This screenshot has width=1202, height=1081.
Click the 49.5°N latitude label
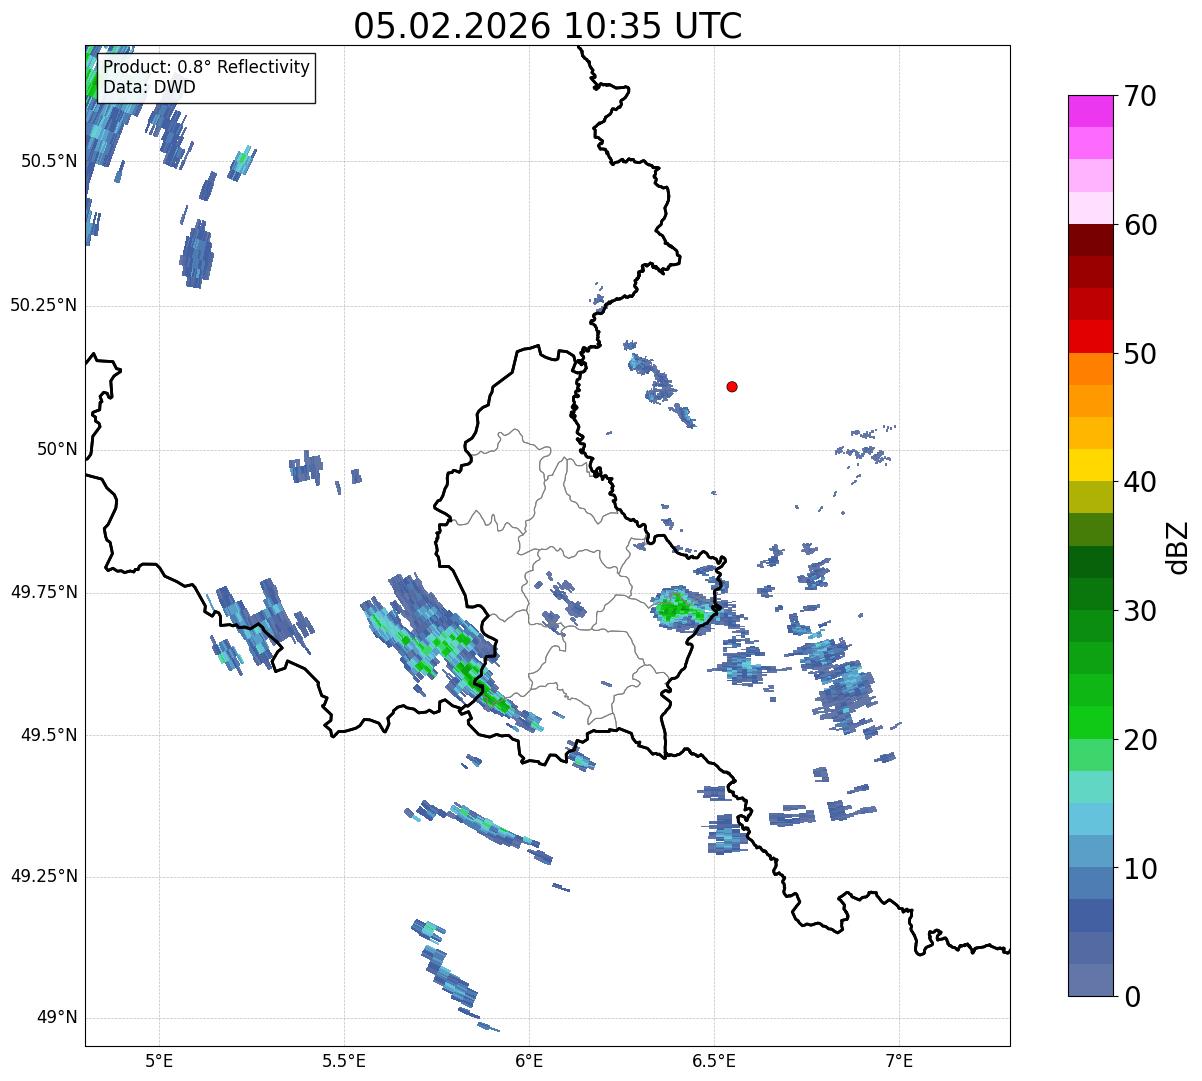click(48, 735)
